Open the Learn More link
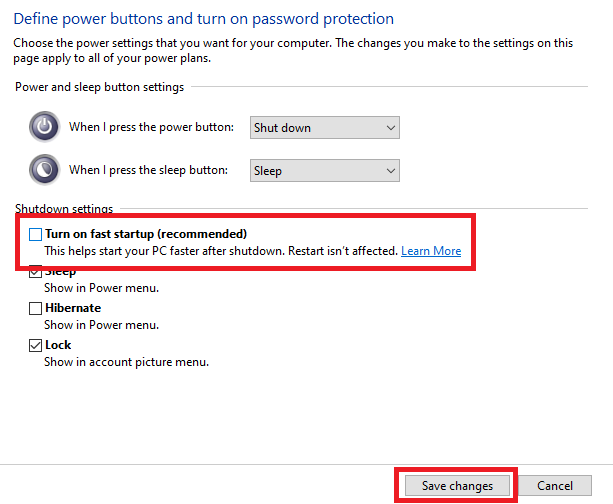613x504 pixels. (431, 251)
